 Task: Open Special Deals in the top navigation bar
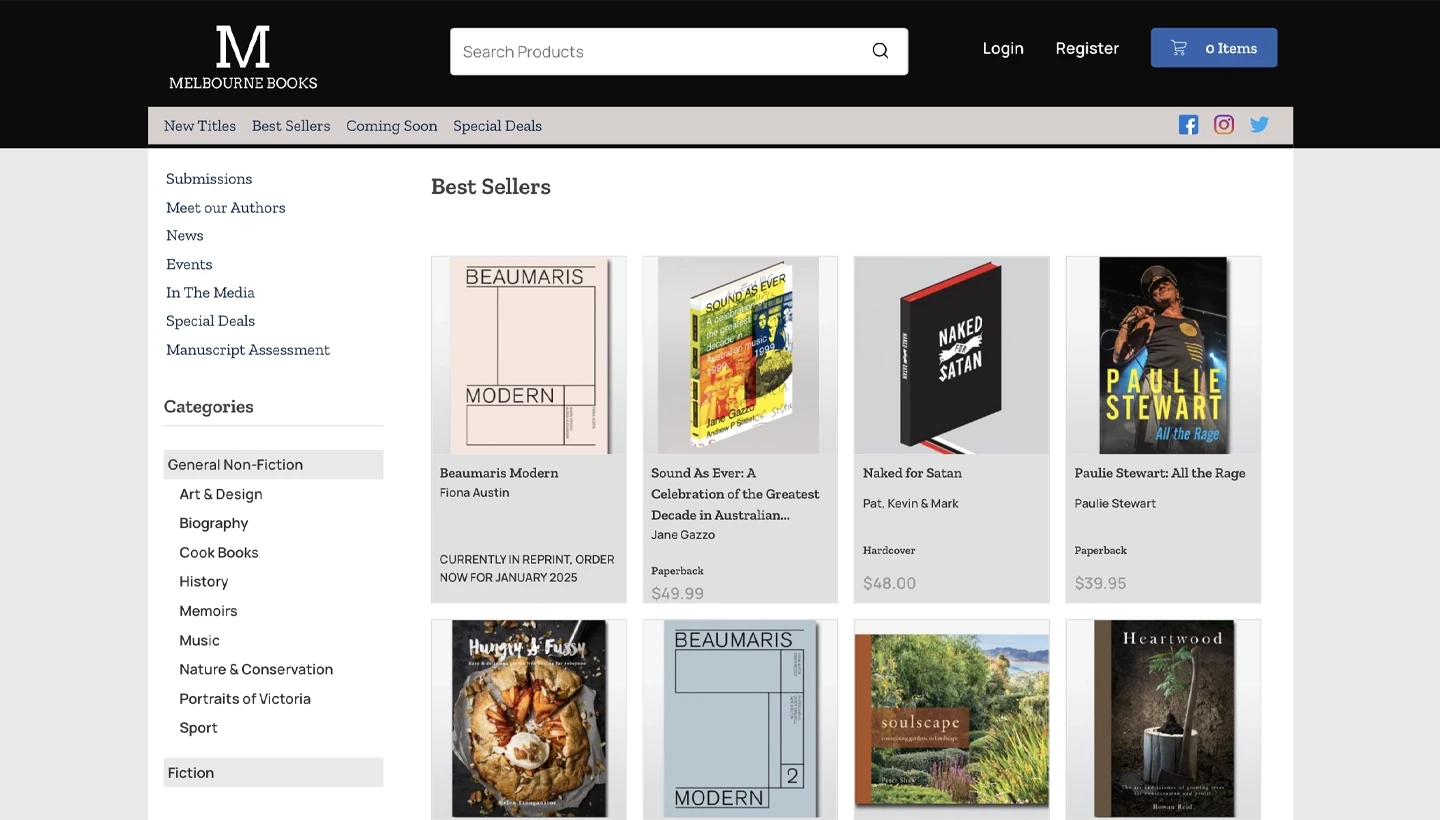click(x=497, y=126)
